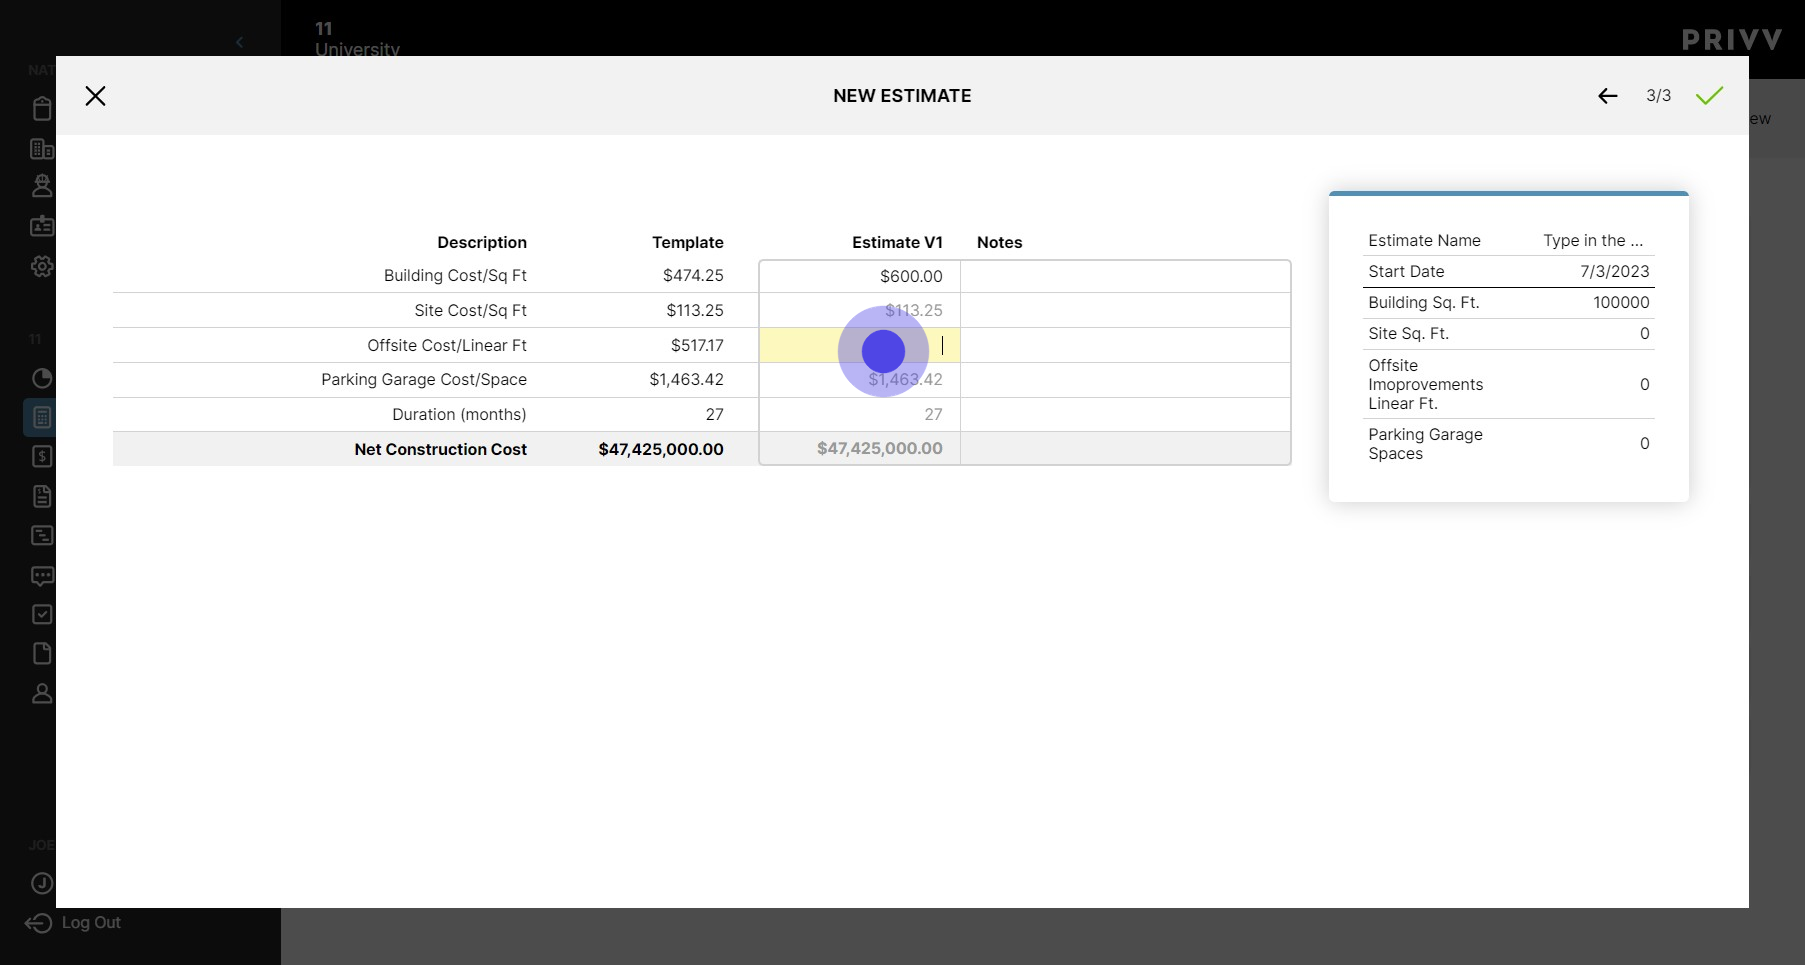1805x965 pixels.
Task: Click the Start Date value 7/3/2023
Action: pos(1614,271)
